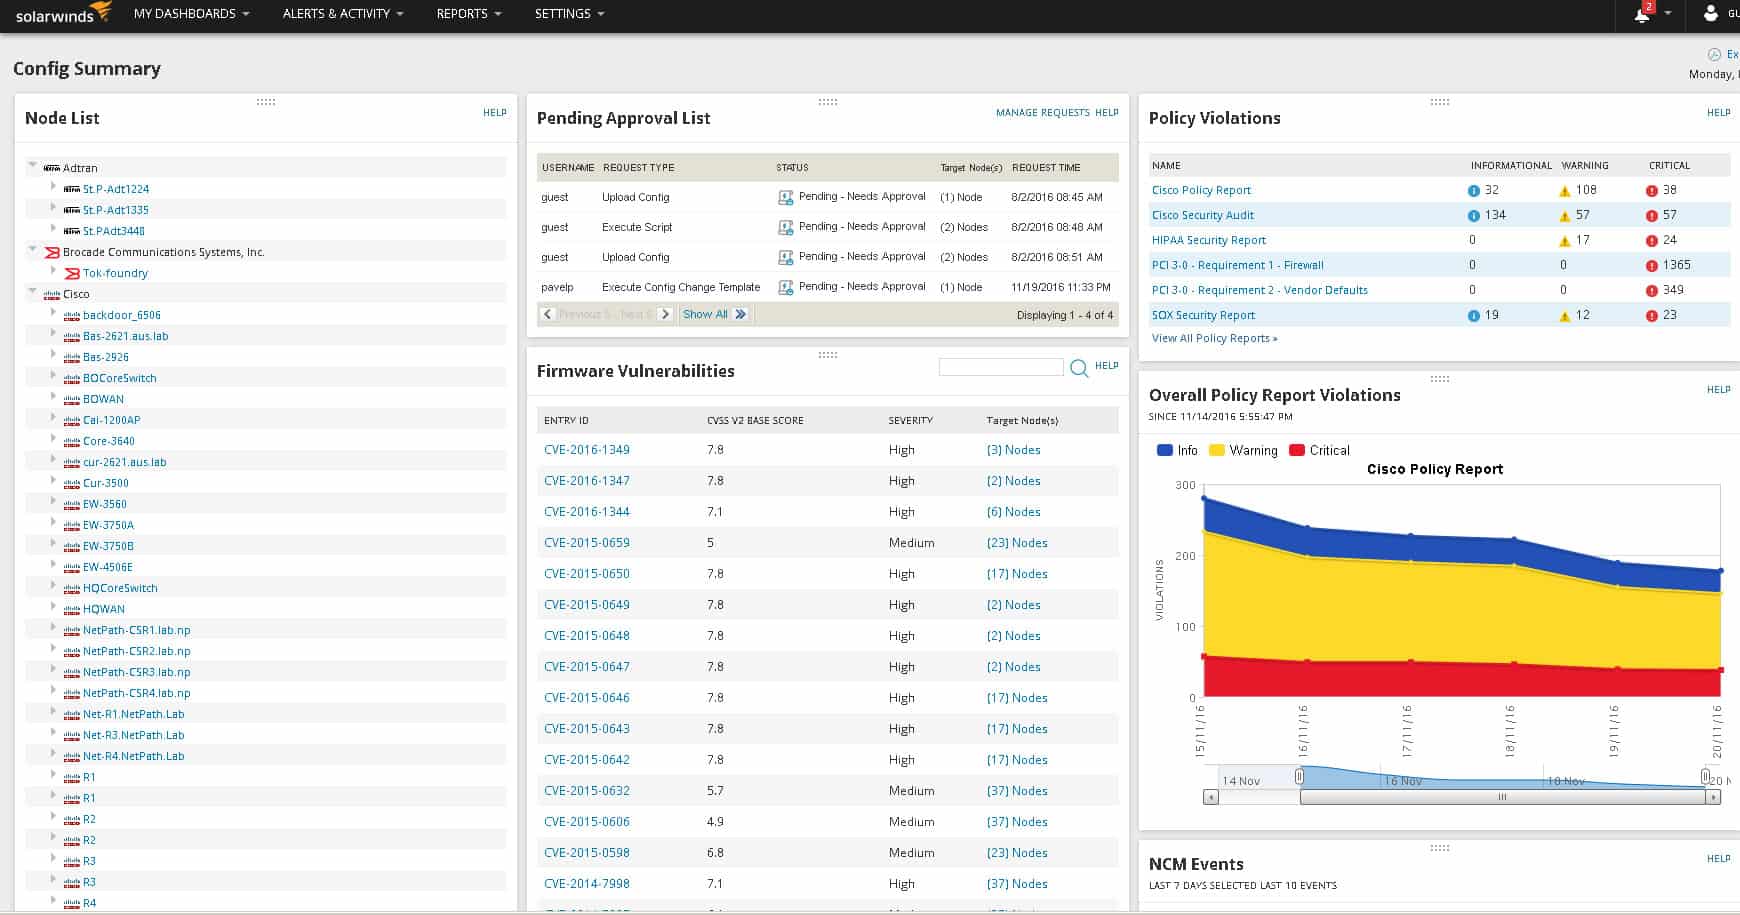Image resolution: width=1740 pixels, height=915 pixels.
Task: Open CVE-2016-1349 entry
Action: (587, 450)
